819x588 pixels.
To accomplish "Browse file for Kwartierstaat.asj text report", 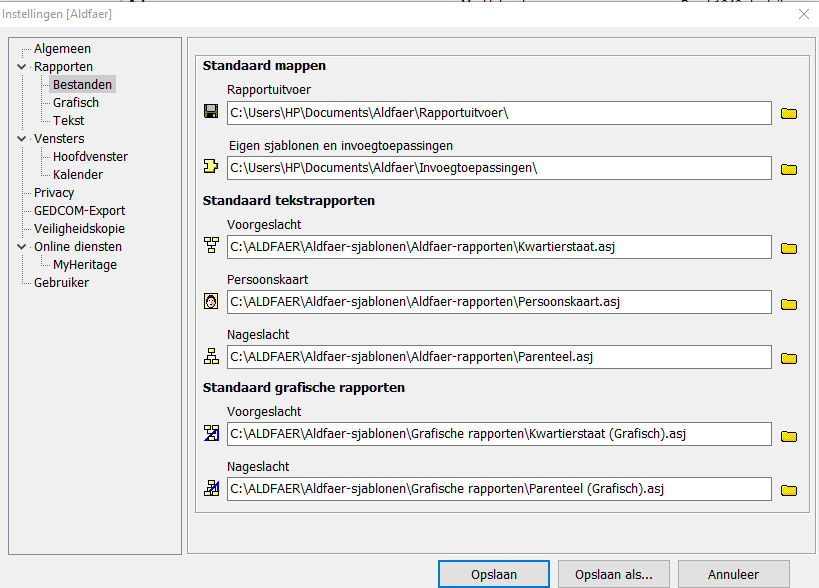I will (x=788, y=247).
